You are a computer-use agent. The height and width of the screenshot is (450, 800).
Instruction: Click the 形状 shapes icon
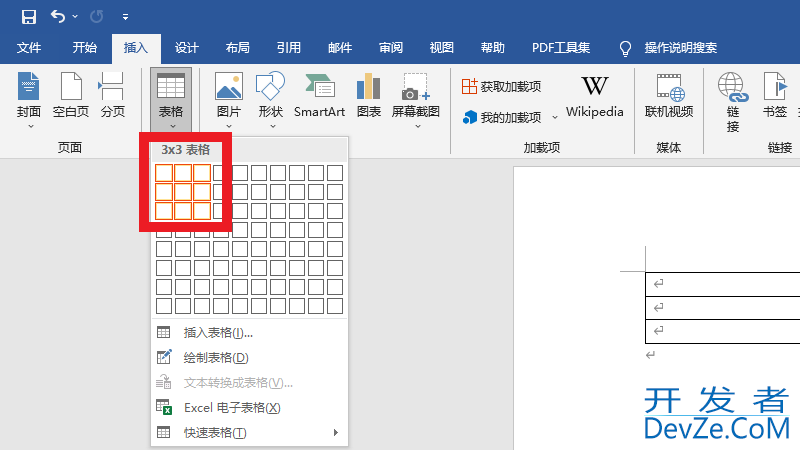point(270,86)
